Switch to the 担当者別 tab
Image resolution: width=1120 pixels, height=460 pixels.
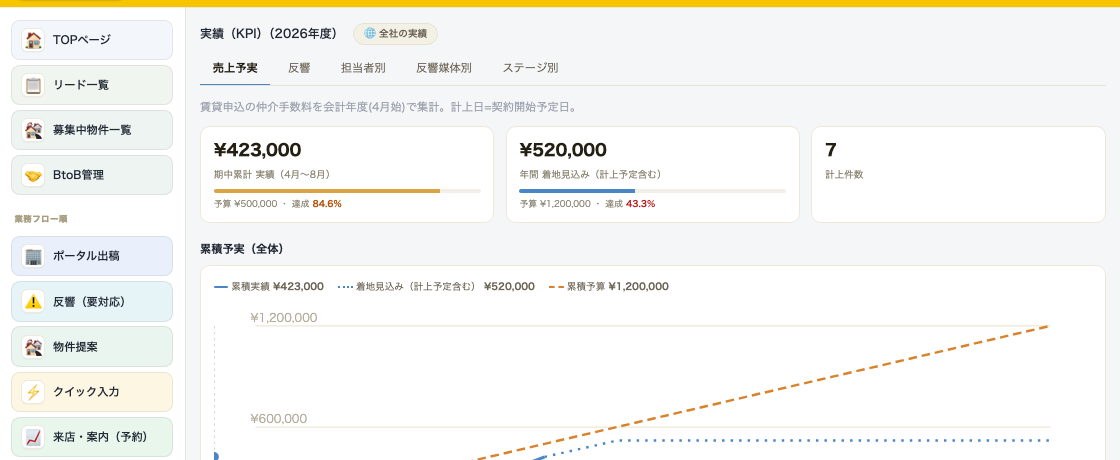pos(363,69)
